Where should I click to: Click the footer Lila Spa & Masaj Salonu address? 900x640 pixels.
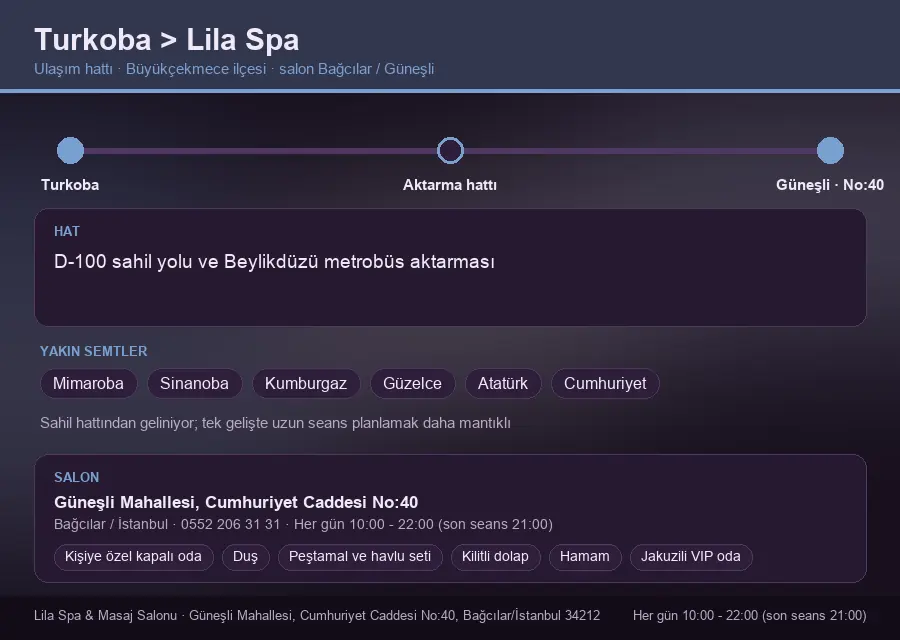point(317,615)
